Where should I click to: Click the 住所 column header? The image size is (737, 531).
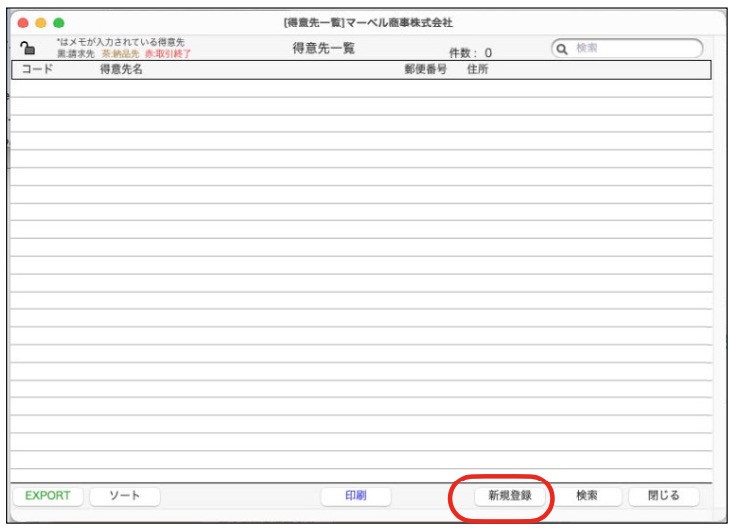[x=477, y=70]
